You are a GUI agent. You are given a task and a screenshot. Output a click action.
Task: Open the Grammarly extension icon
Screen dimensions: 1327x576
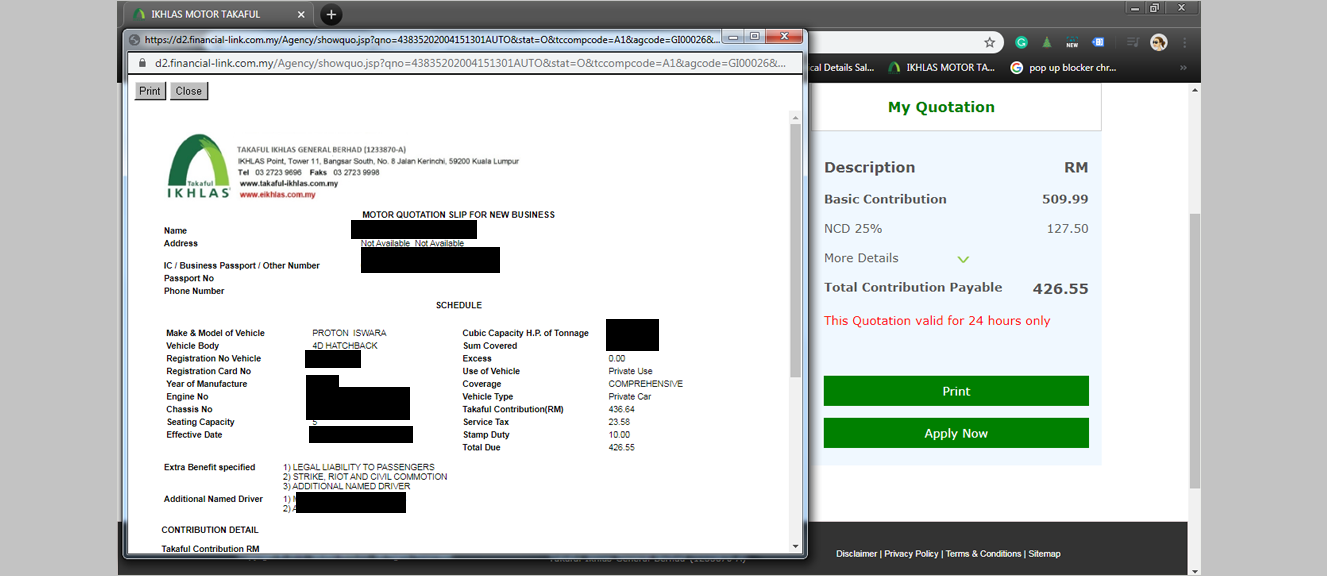[1021, 42]
